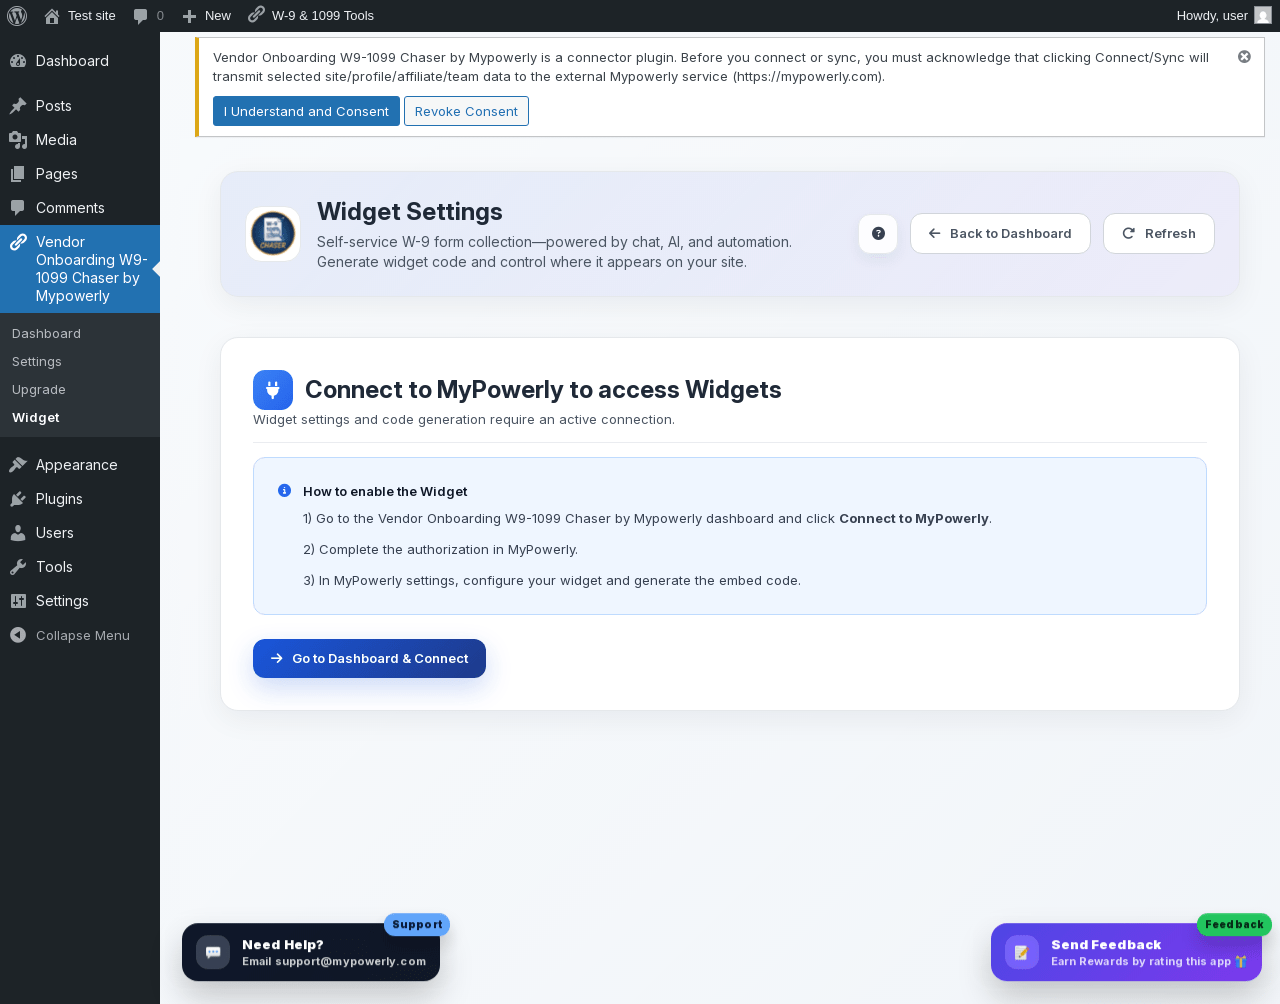Viewport: 1280px width, 1004px height.
Task: Open the New content menu
Action: tap(206, 16)
